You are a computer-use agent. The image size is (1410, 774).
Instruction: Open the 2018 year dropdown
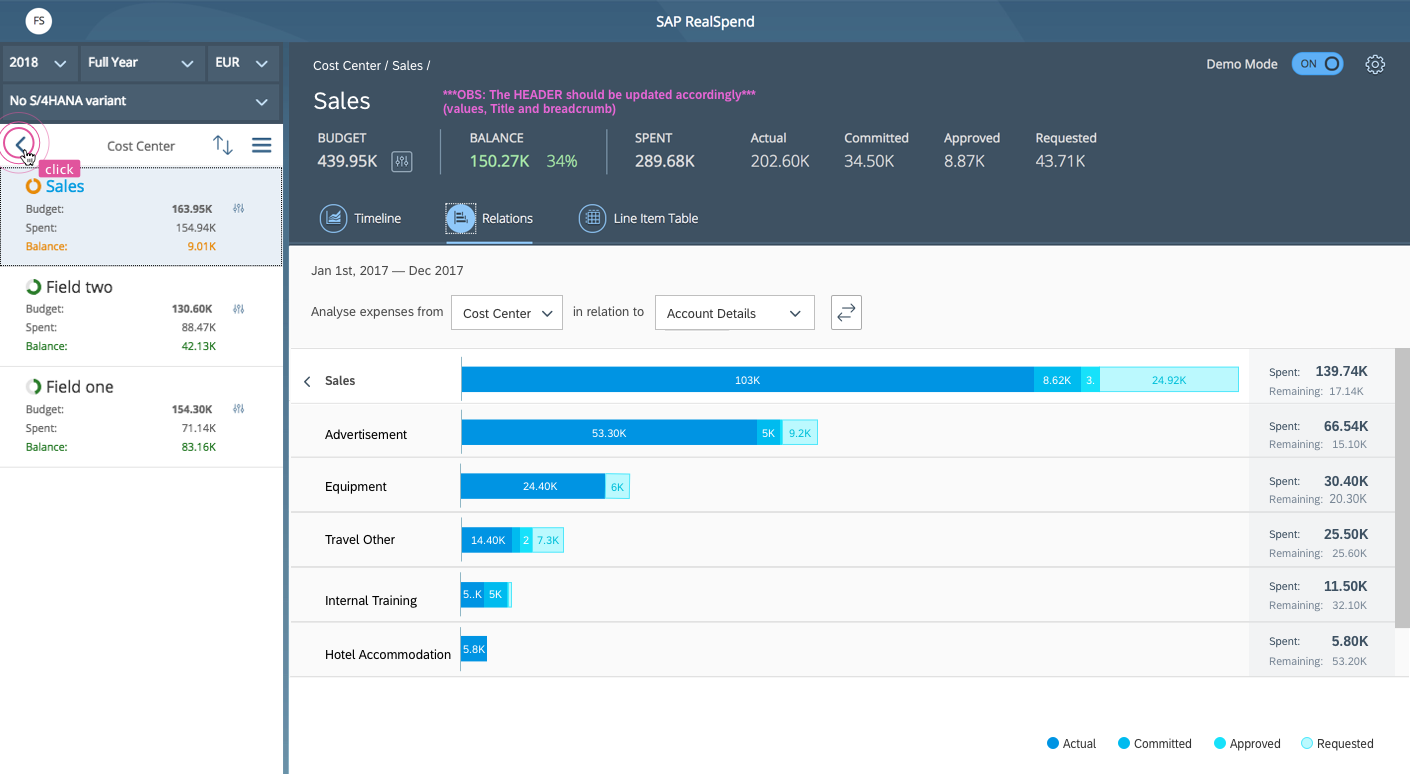click(x=39, y=63)
